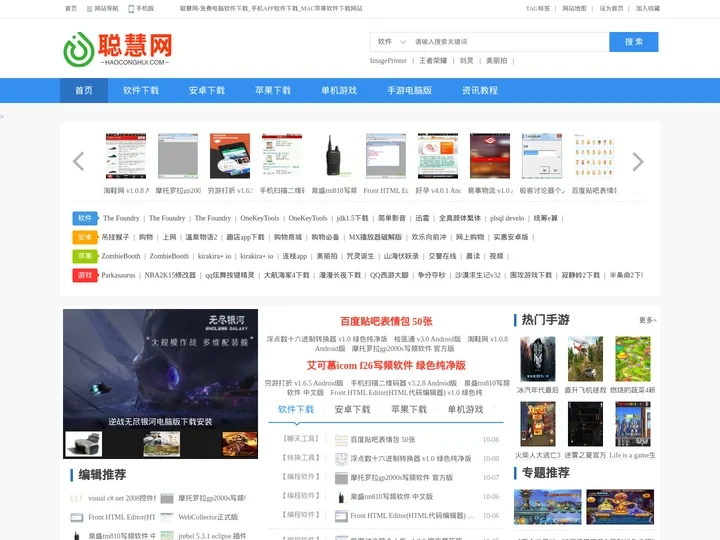Open the 摩托罗拉gp200 carousel thumbnail
720x540 pixels.
178,156
